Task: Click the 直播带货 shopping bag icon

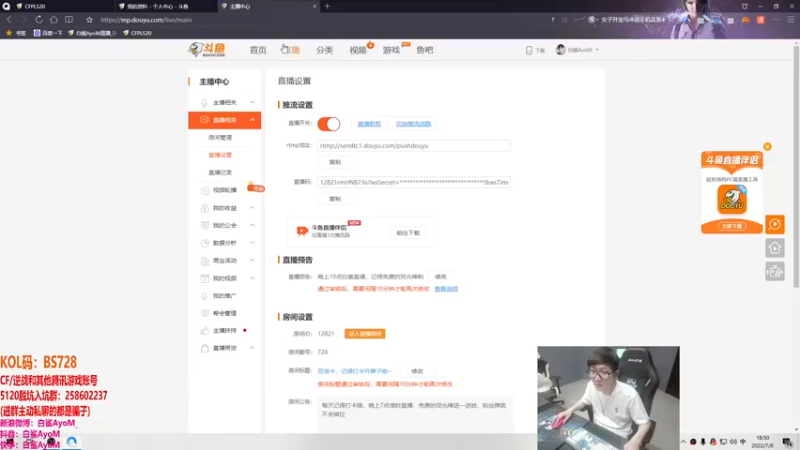Action: [x=205, y=348]
